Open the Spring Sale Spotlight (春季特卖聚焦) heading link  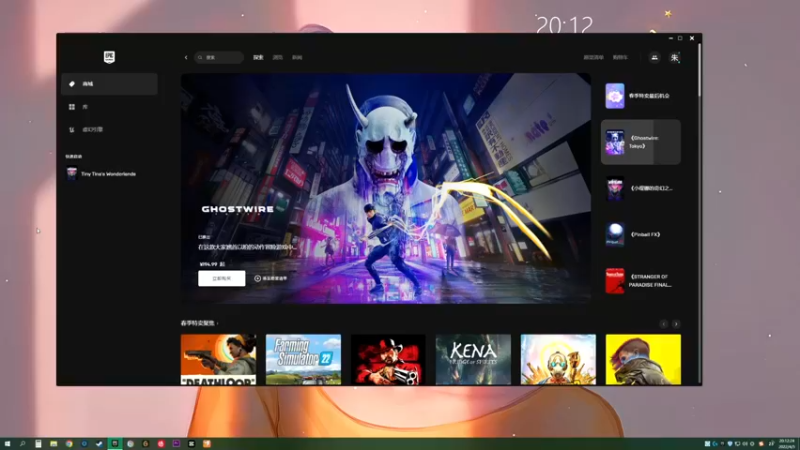[x=199, y=323]
